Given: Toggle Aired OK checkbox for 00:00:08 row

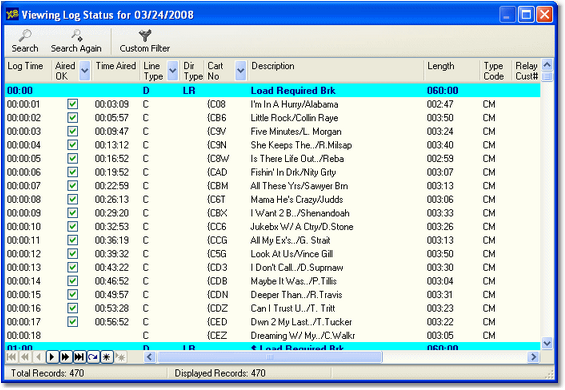Looking at the screenshot, I should click(72, 199).
